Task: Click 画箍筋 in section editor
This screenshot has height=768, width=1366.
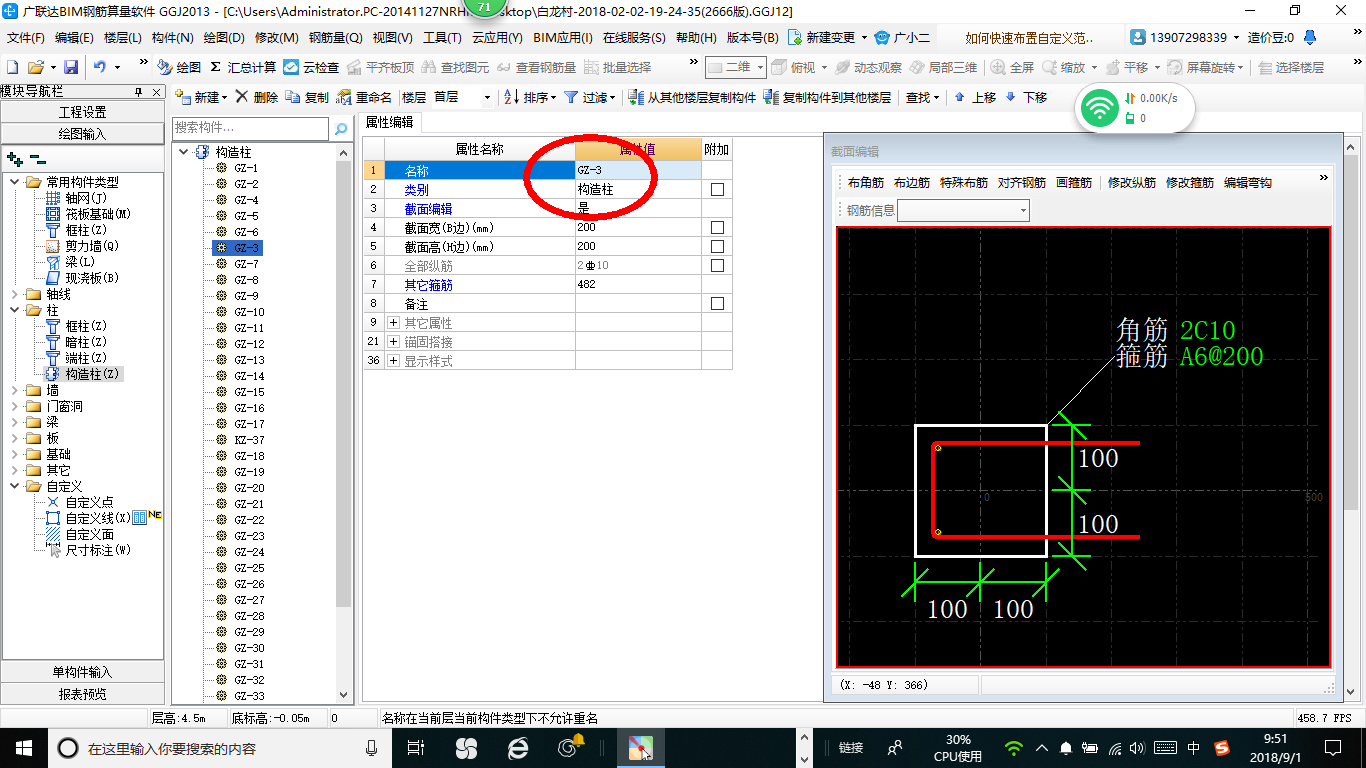Action: point(1073,183)
